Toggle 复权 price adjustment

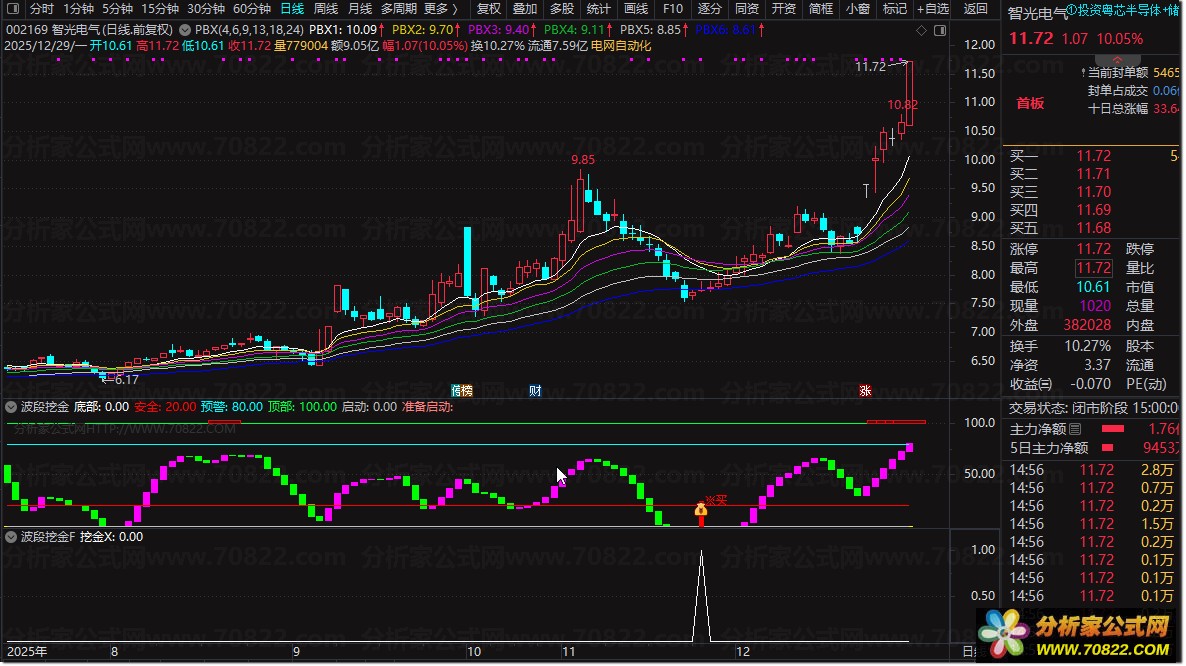tap(489, 9)
